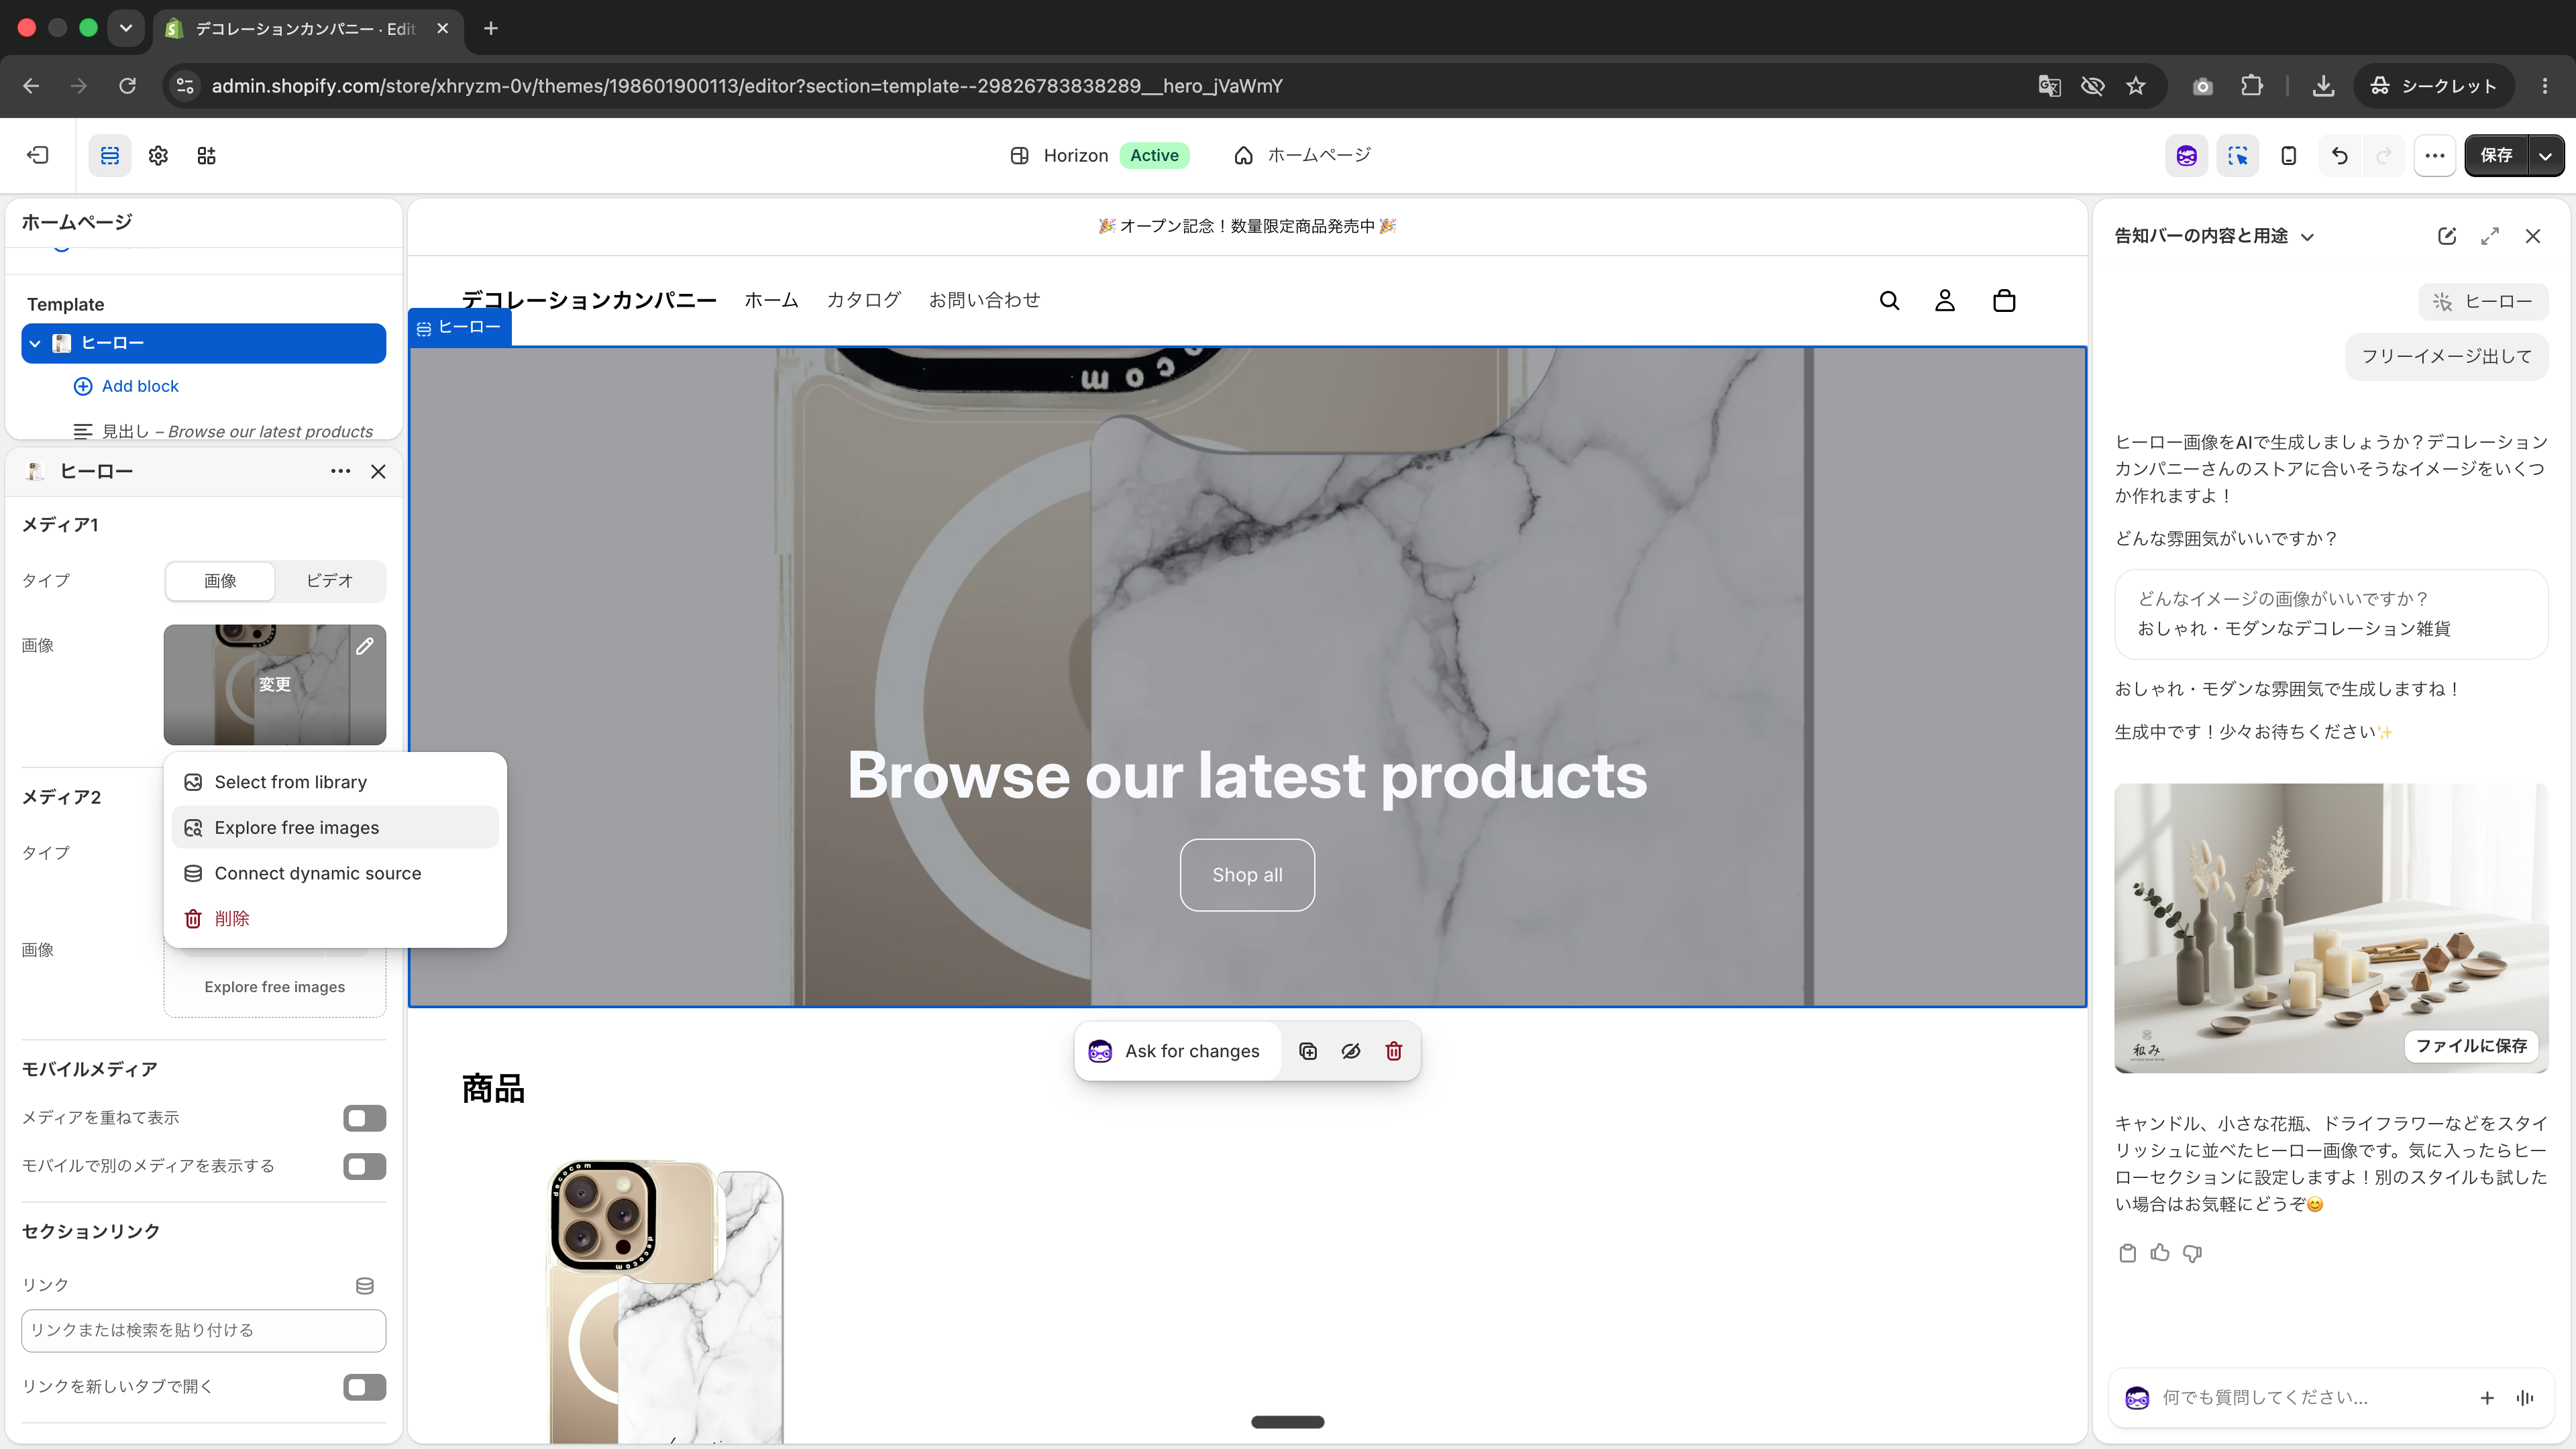Viewport: 2576px width, 1449px height.
Task: Expand the Sidekick chat panel
Action: point(2490,236)
